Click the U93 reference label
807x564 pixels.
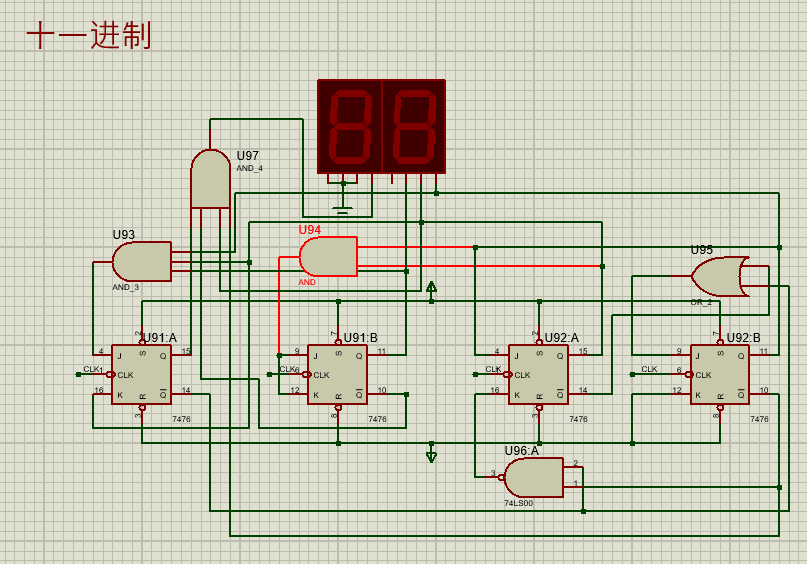(x=124, y=235)
